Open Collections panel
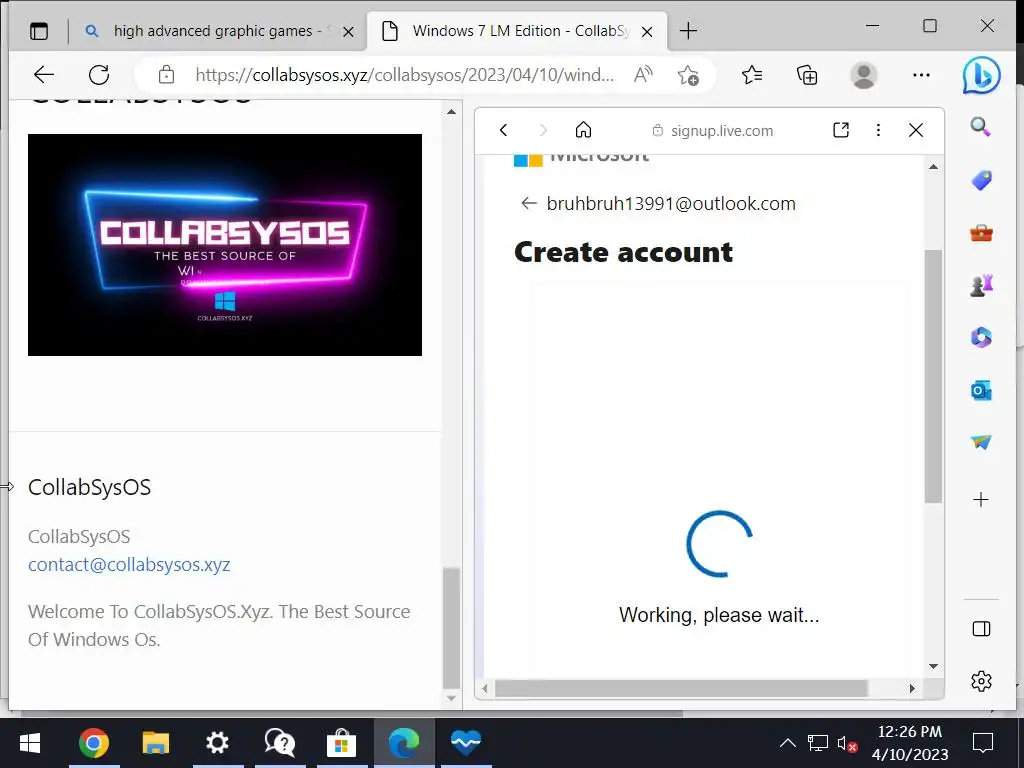Image resolution: width=1024 pixels, height=768 pixels. (807, 75)
